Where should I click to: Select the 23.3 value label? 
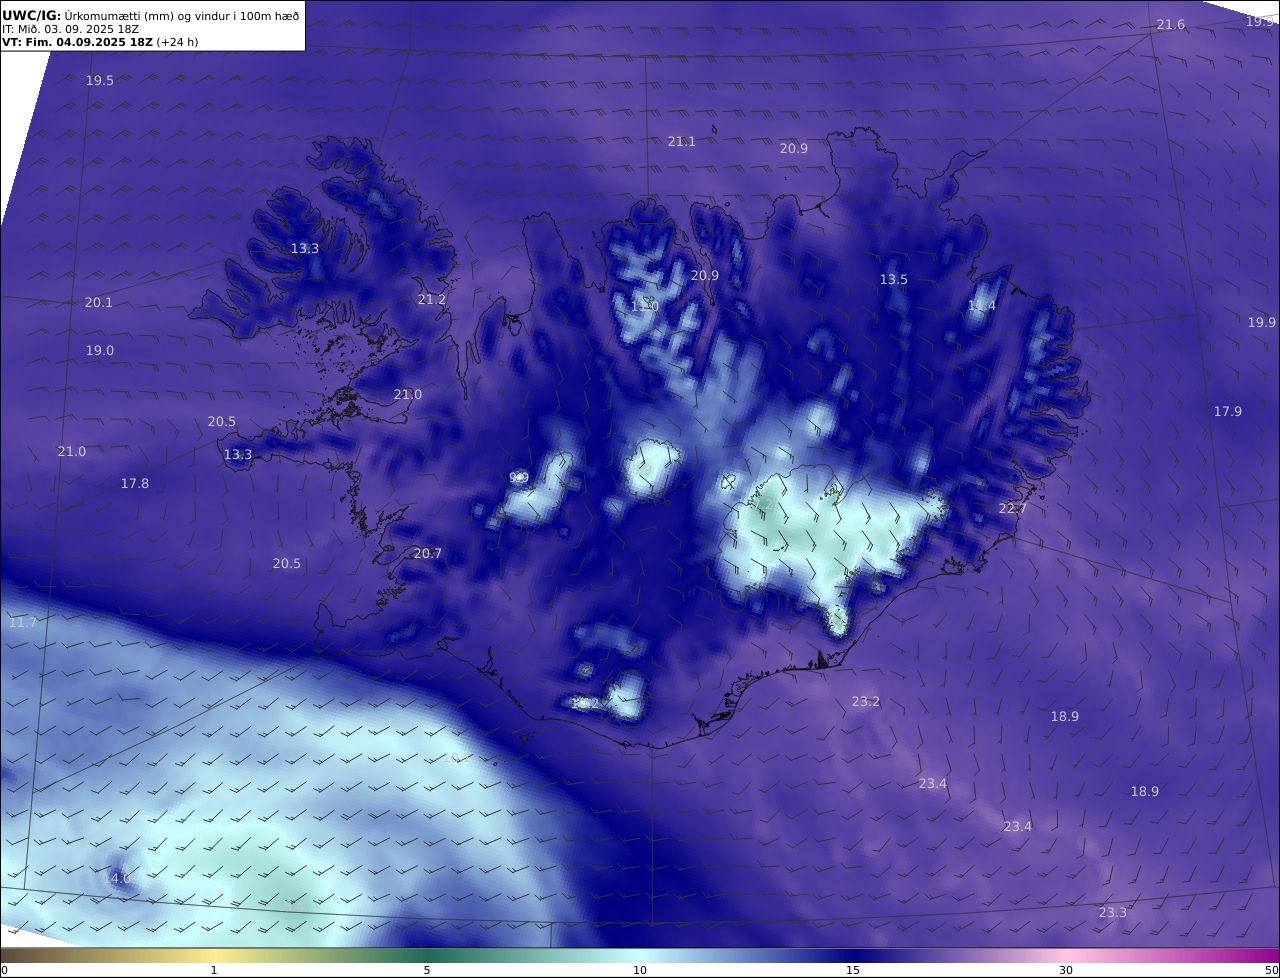[x=1113, y=913]
